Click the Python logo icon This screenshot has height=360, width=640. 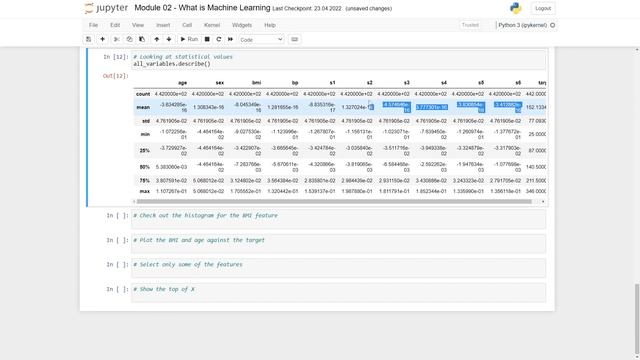pos(516,8)
